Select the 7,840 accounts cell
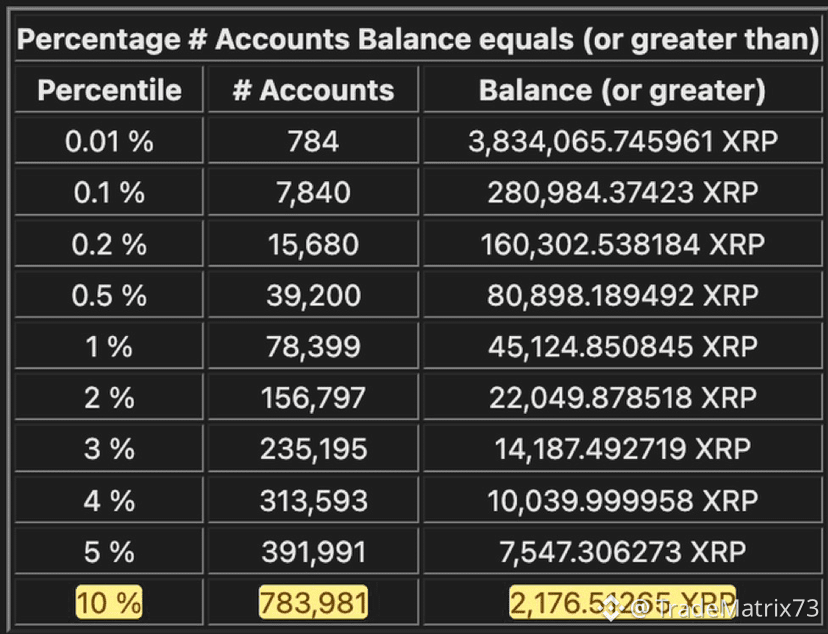The height and width of the screenshot is (634, 828). click(x=313, y=192)
